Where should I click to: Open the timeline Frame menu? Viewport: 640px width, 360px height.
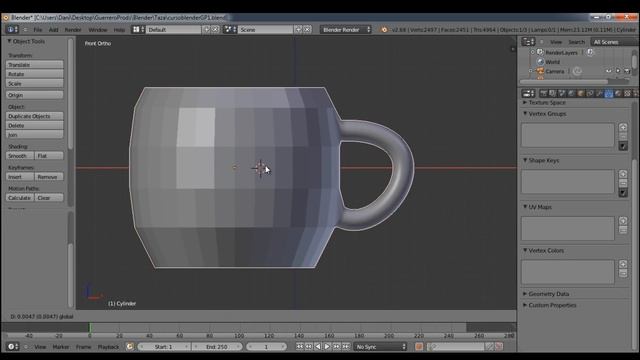83,347
